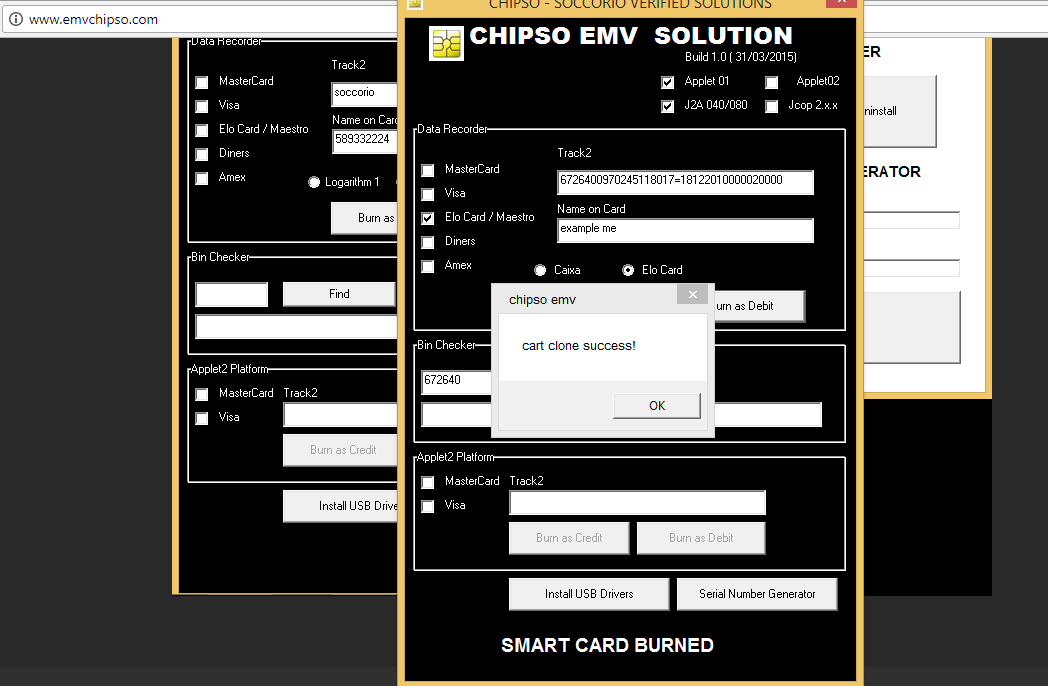Viewport: 1048px width, 686px height.
Task: Enable the Applet02 checkbox
Action: coord(772,82)
